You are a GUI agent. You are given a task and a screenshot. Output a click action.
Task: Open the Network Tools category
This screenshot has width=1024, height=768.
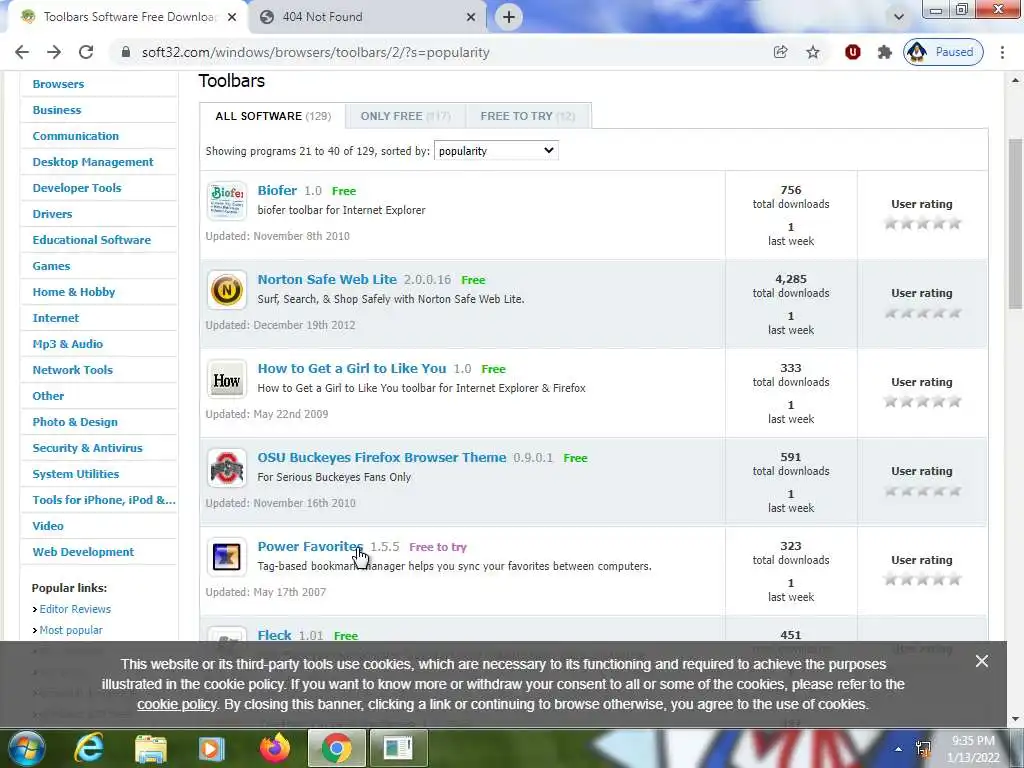coord(72,370)
